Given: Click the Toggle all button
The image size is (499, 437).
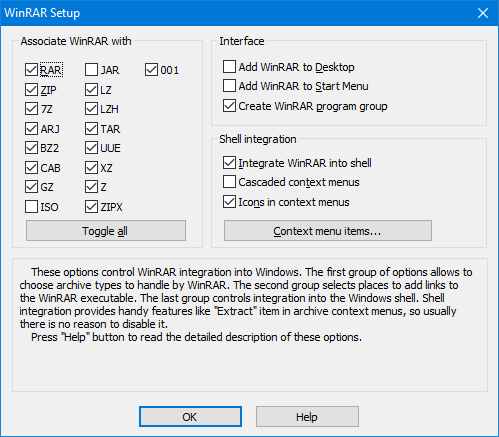Looking at the screenshot, I should (106, 230).
